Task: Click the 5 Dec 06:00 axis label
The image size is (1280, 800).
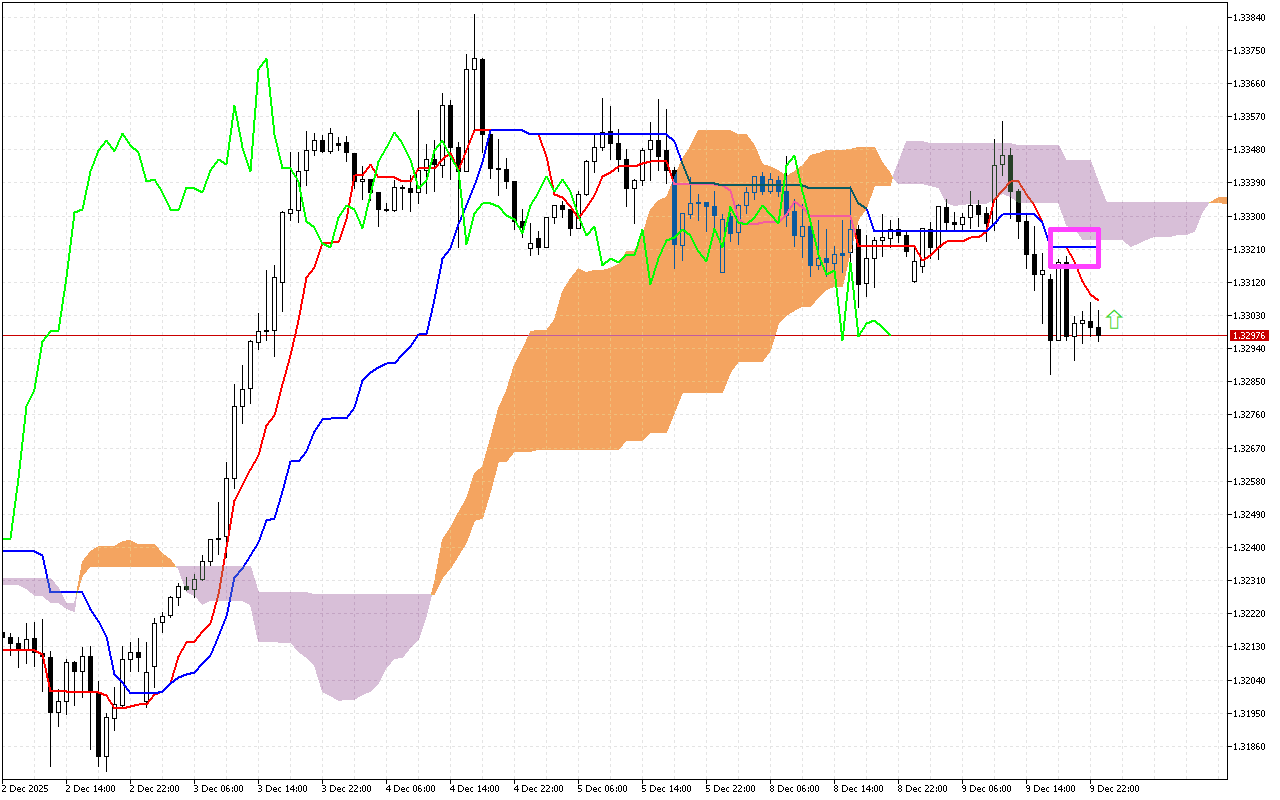Action: point(600,788)
